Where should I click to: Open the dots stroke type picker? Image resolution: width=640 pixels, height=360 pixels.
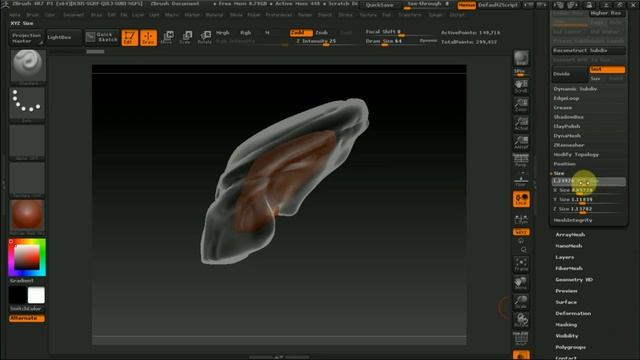pos(27,104)
